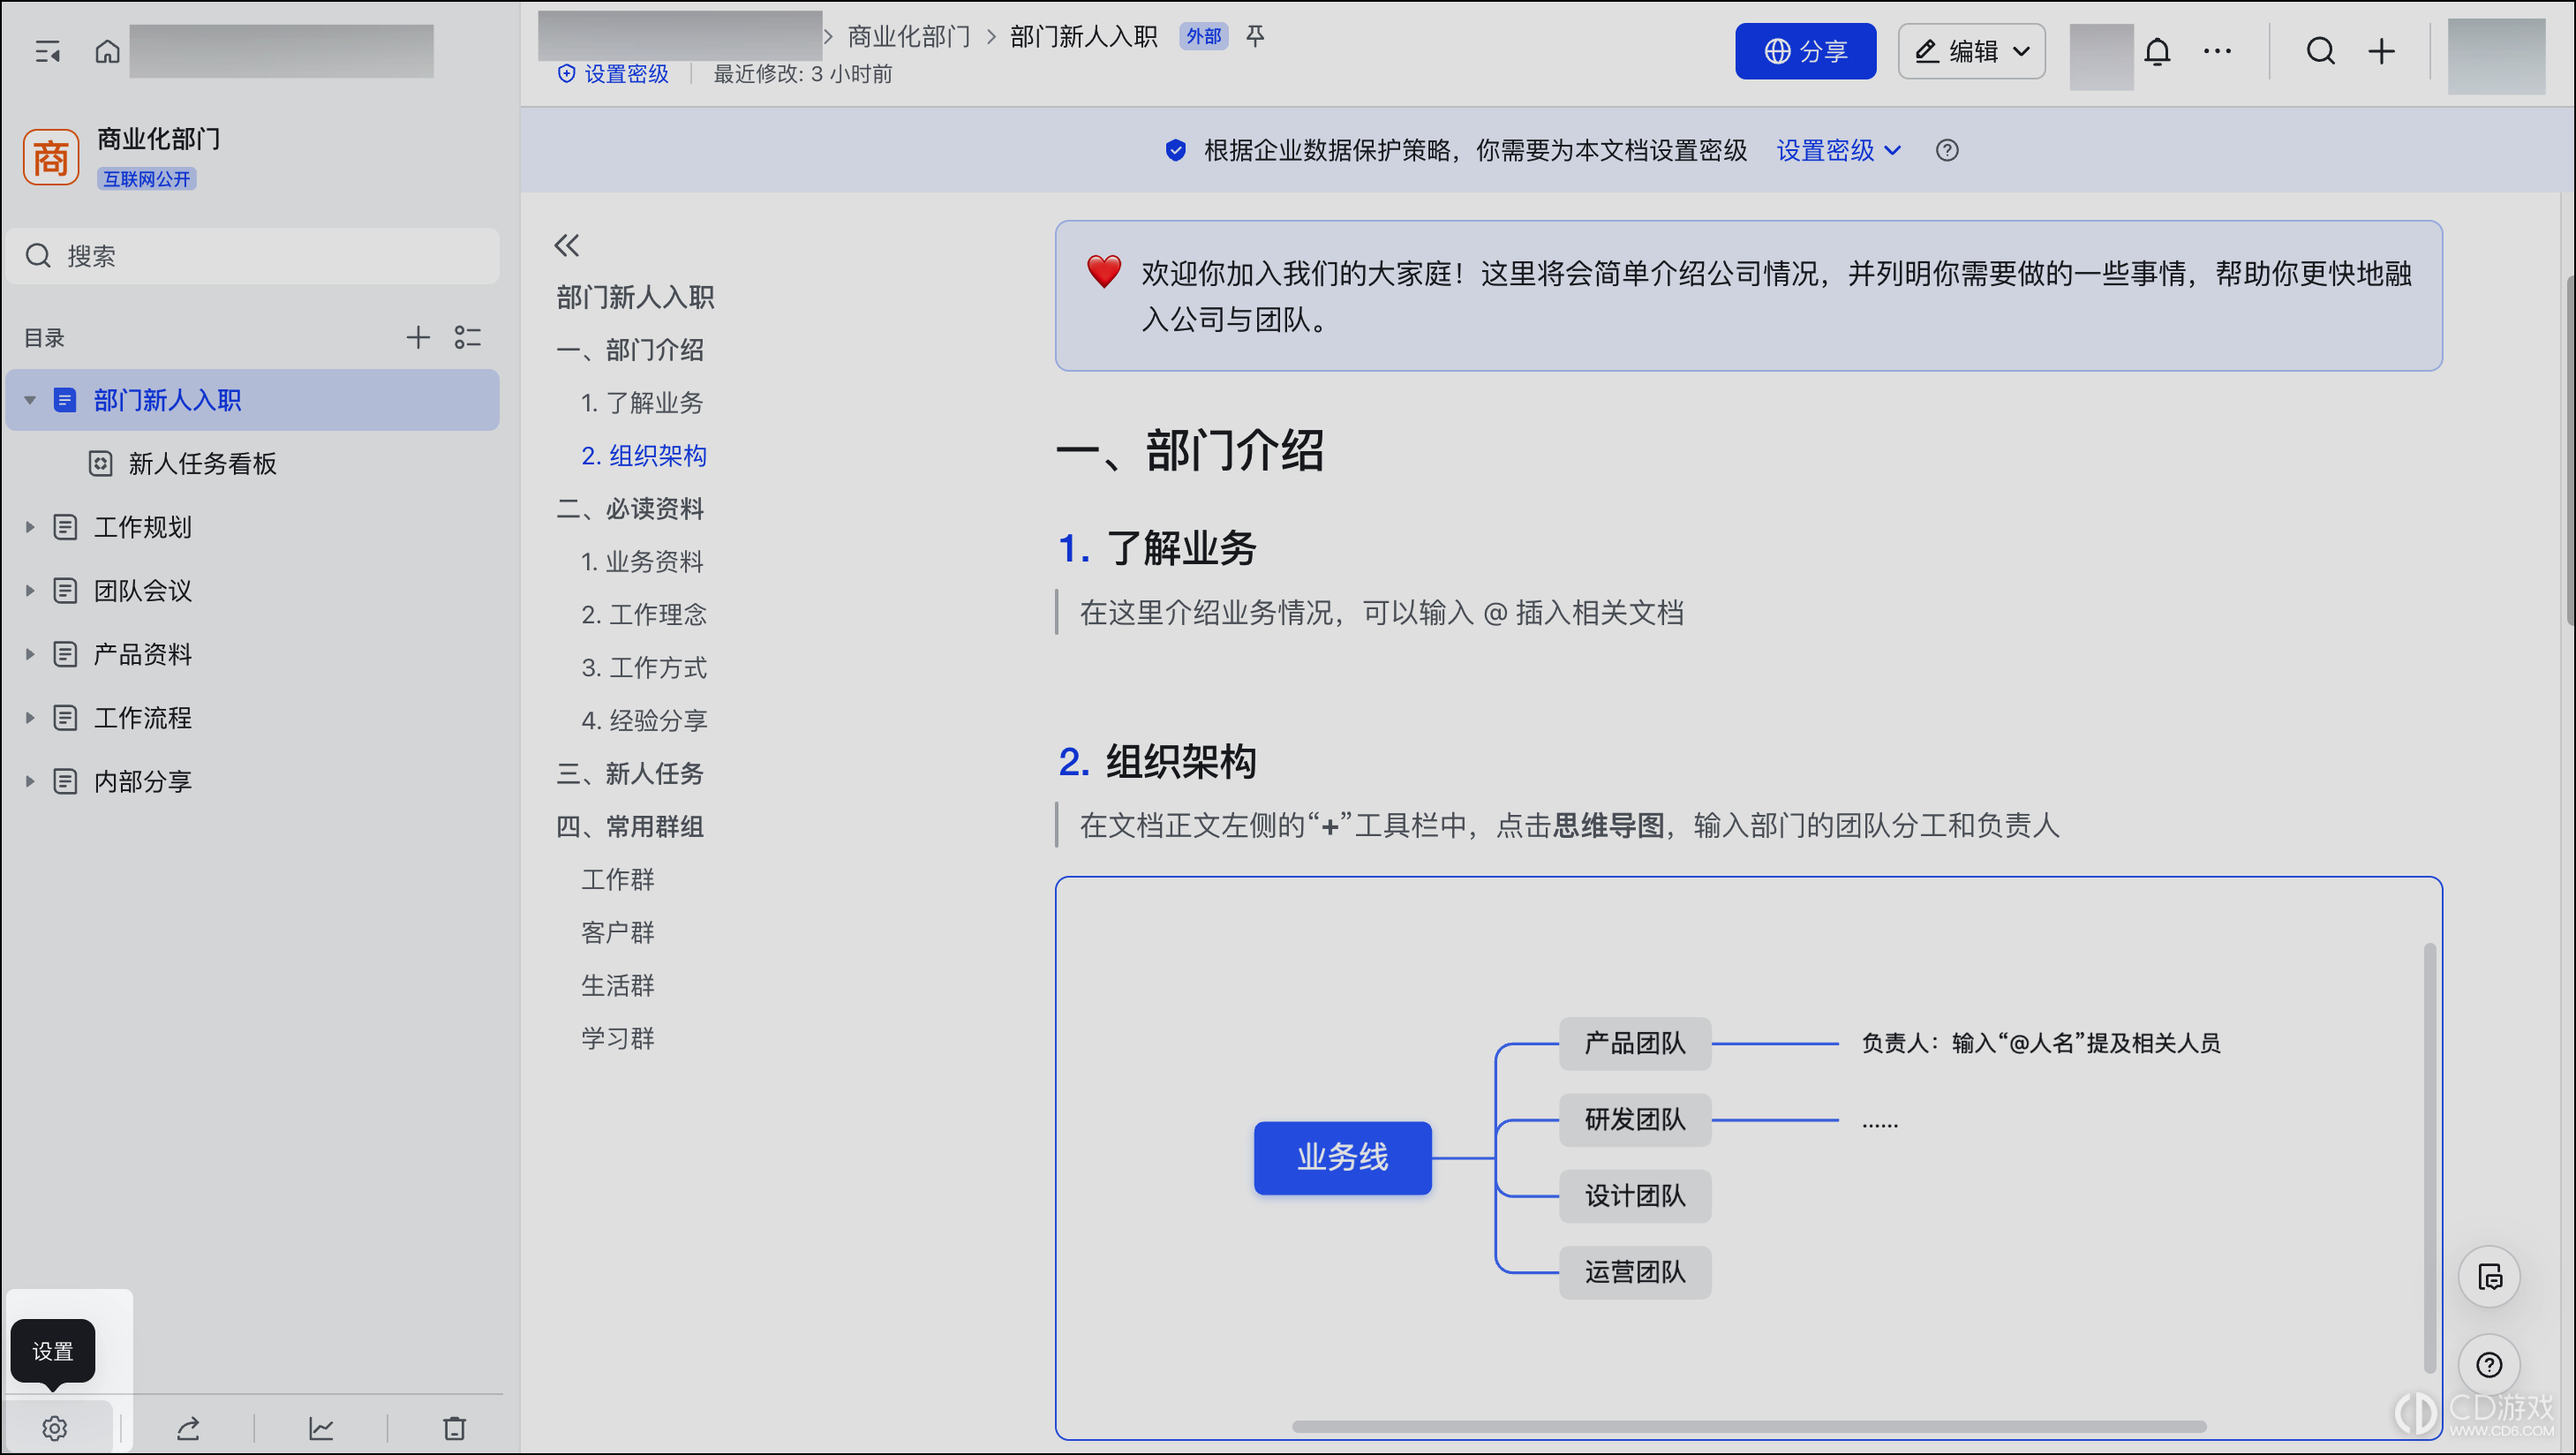The width and height of the screenshot is (2576, 1455).
Task: Toggle the directory list view icon
Action: 467,338
